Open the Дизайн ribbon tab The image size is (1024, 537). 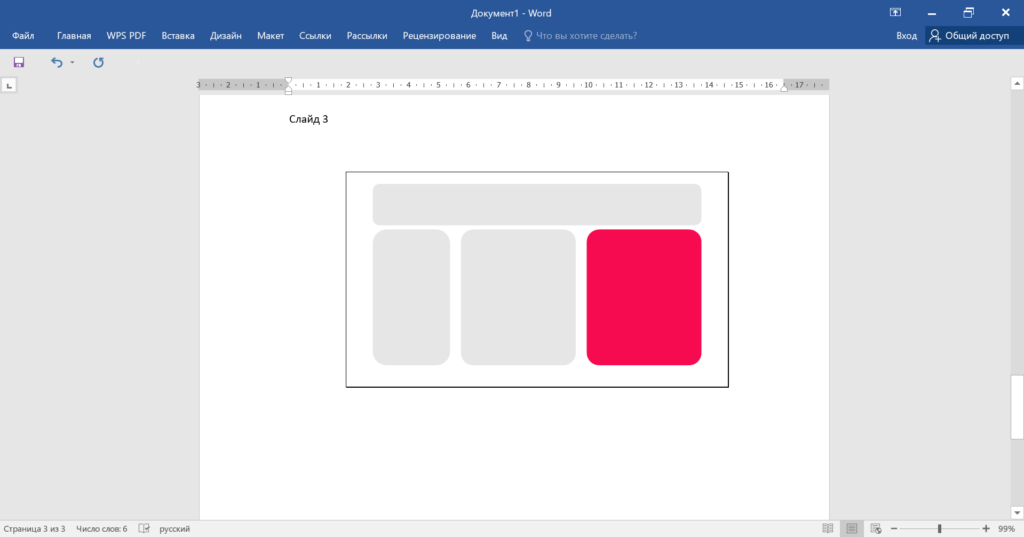225,36
